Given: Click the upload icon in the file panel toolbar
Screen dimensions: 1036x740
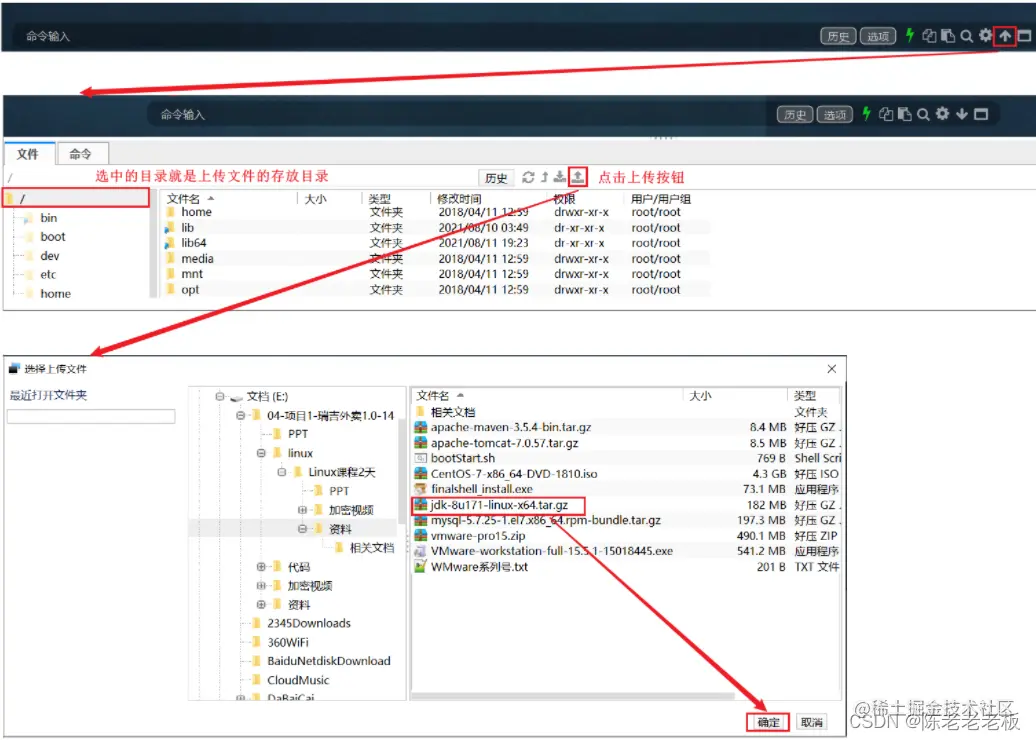Looking at the screenshot, I should point(578,177).
